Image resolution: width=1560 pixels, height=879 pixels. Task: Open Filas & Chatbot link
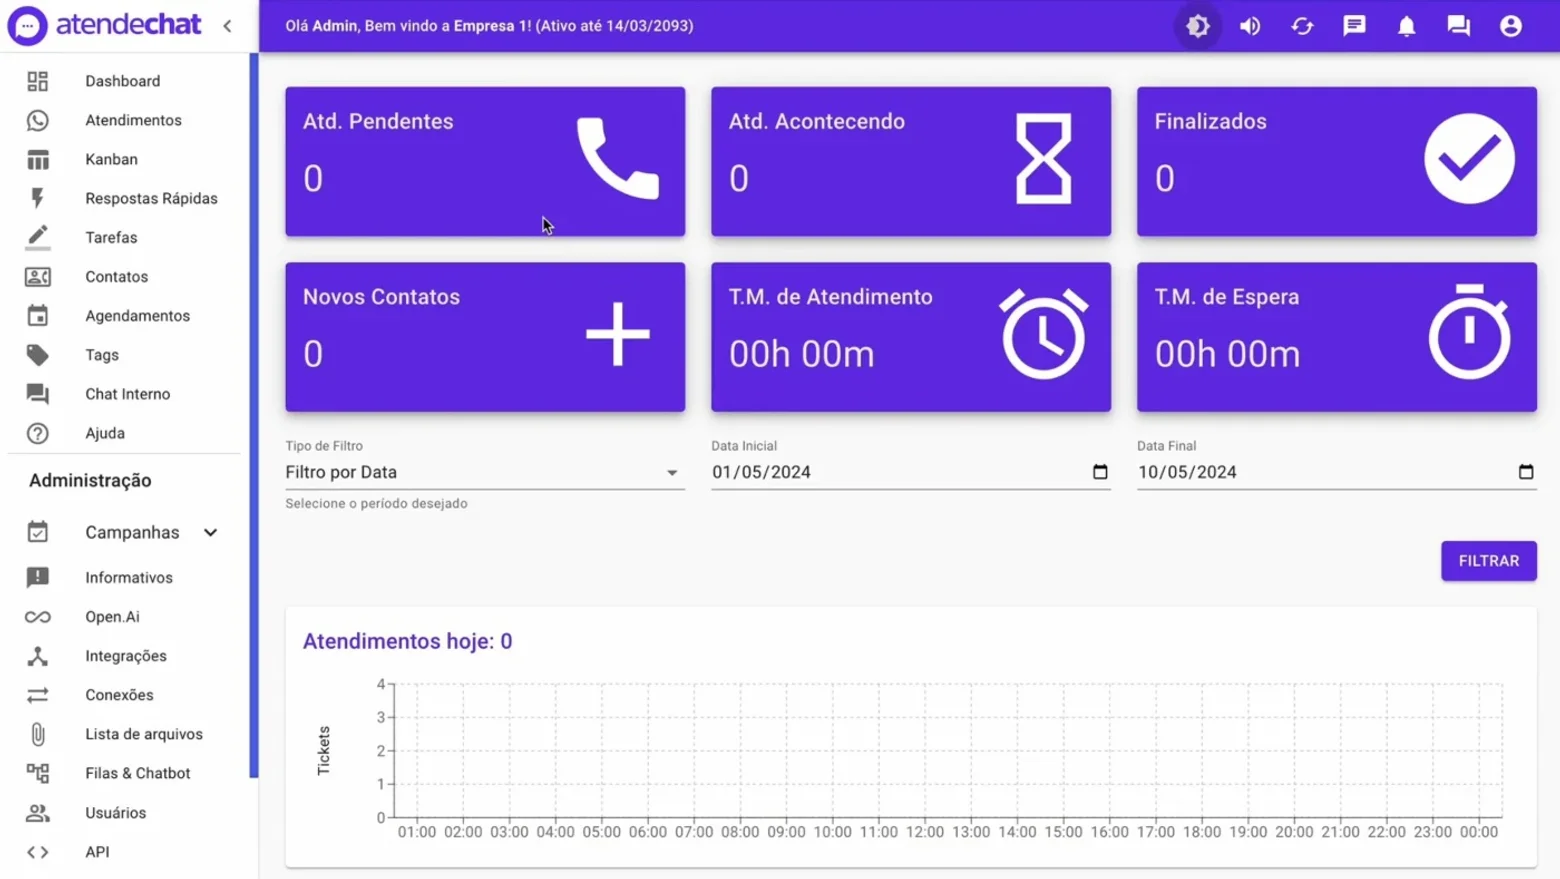coord(137,773)
